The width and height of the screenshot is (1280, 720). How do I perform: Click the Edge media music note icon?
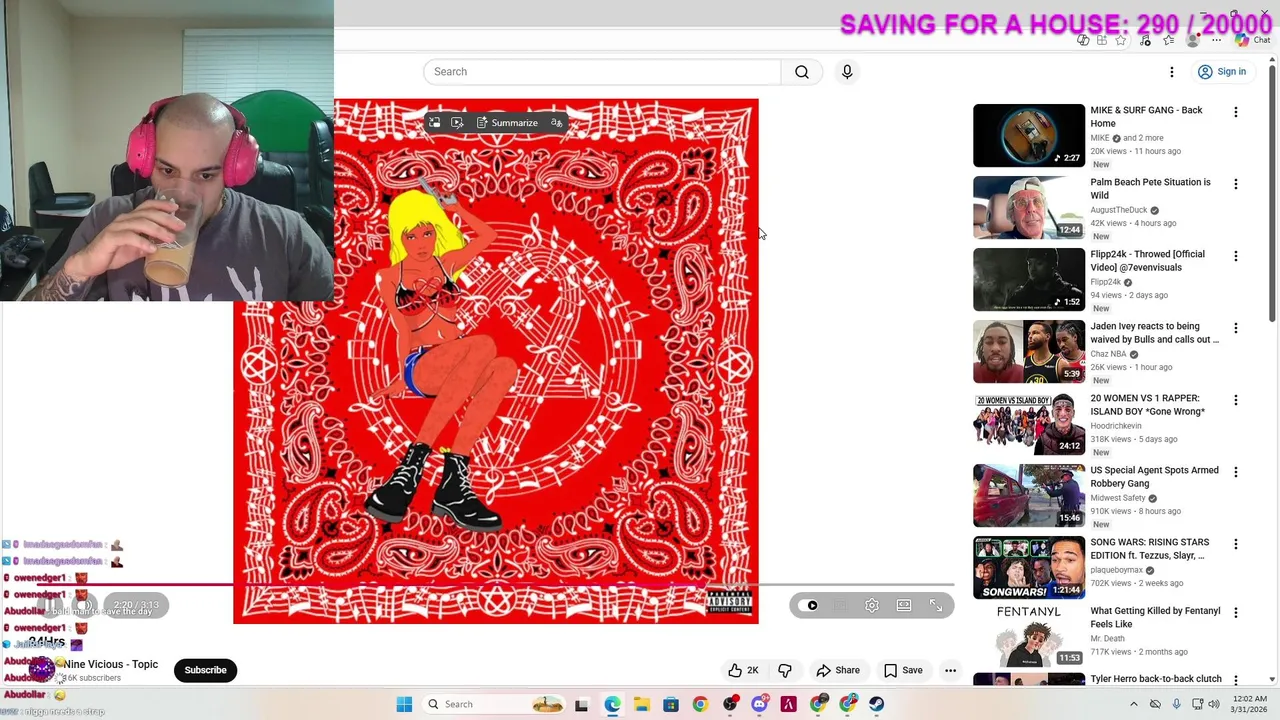(x=1145, y=40)
